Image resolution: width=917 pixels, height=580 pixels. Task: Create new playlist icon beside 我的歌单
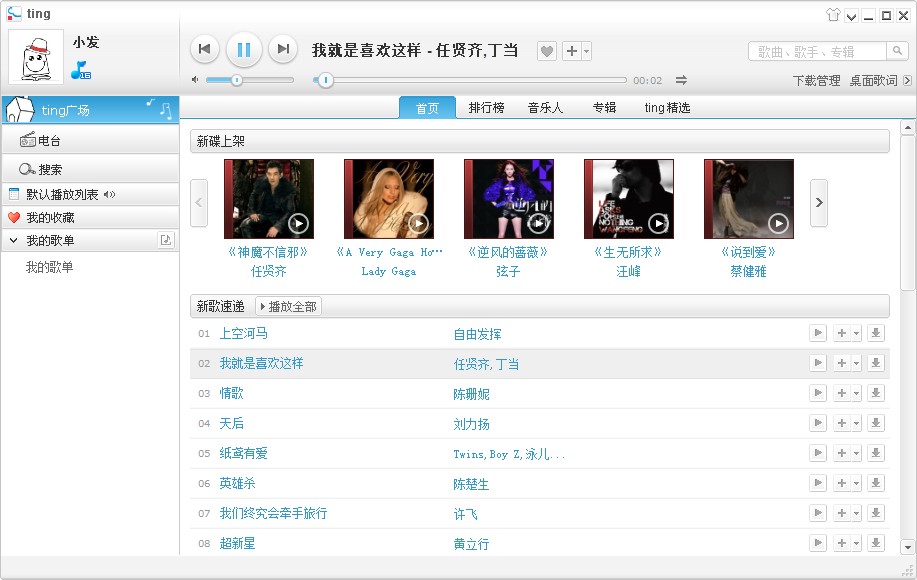pos(166,240)
